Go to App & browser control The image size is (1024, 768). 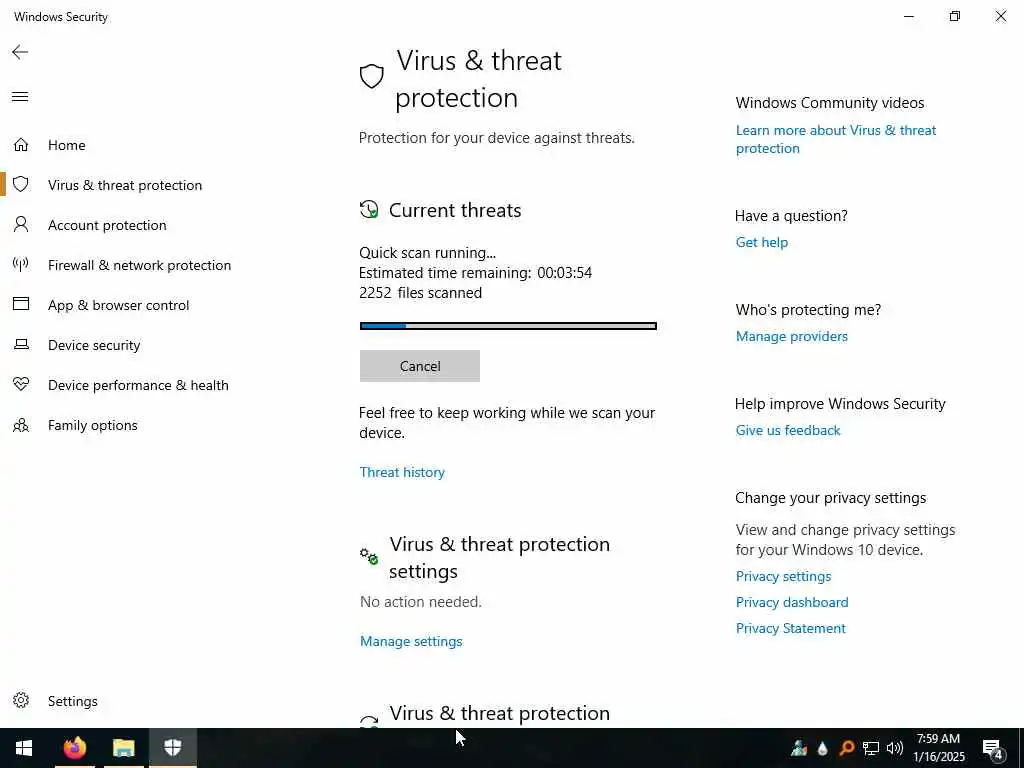pyautogui.click(x=118, y=305)
